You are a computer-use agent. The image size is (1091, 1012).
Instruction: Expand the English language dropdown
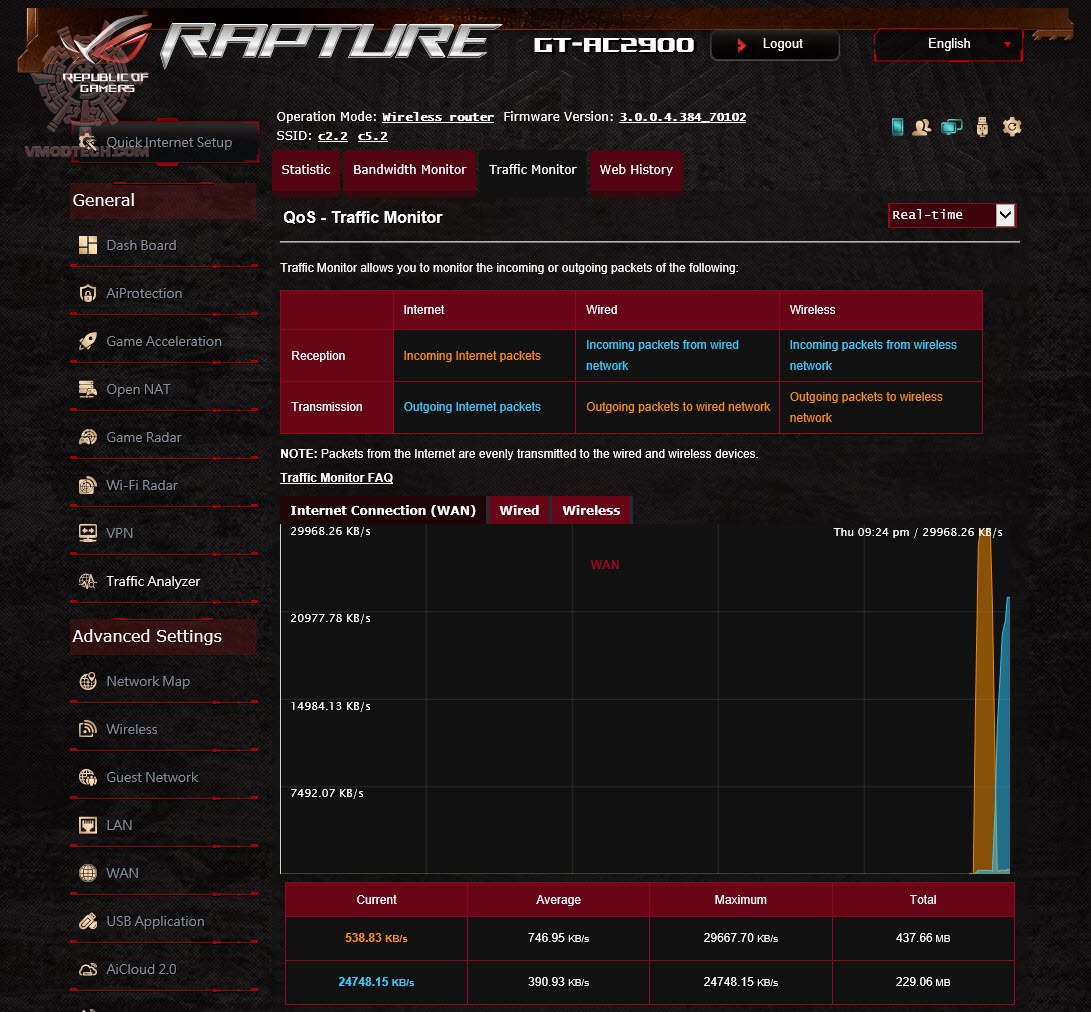(x=948, y=44)
